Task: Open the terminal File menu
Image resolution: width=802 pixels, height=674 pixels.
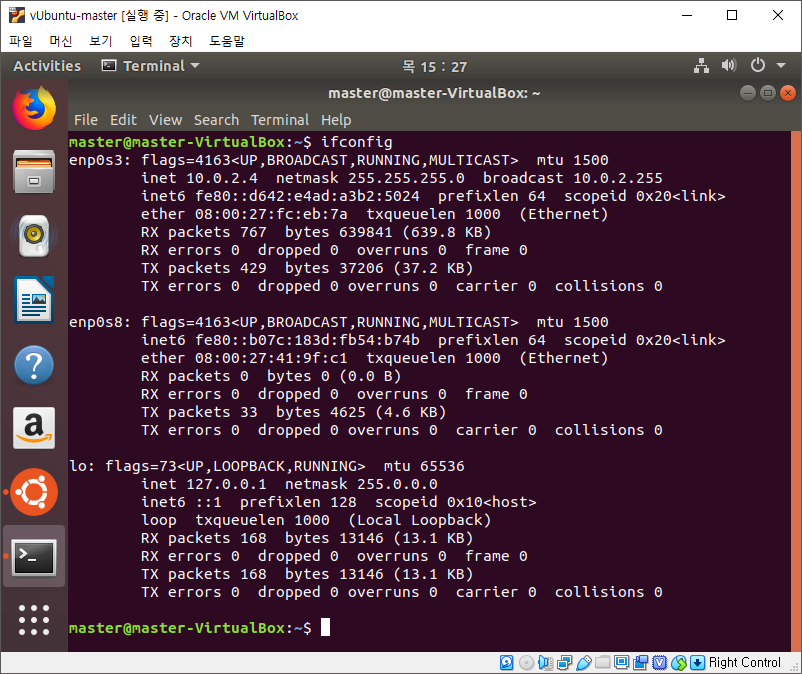Action: coord(85,120)
